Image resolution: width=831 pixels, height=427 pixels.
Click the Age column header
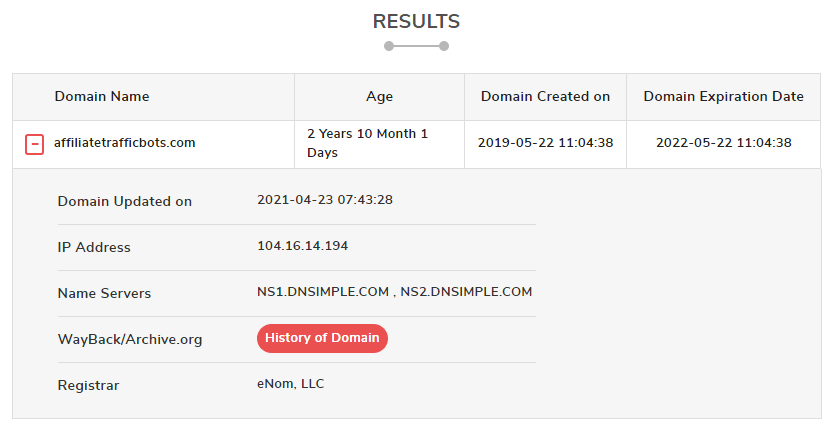(379, 96)
